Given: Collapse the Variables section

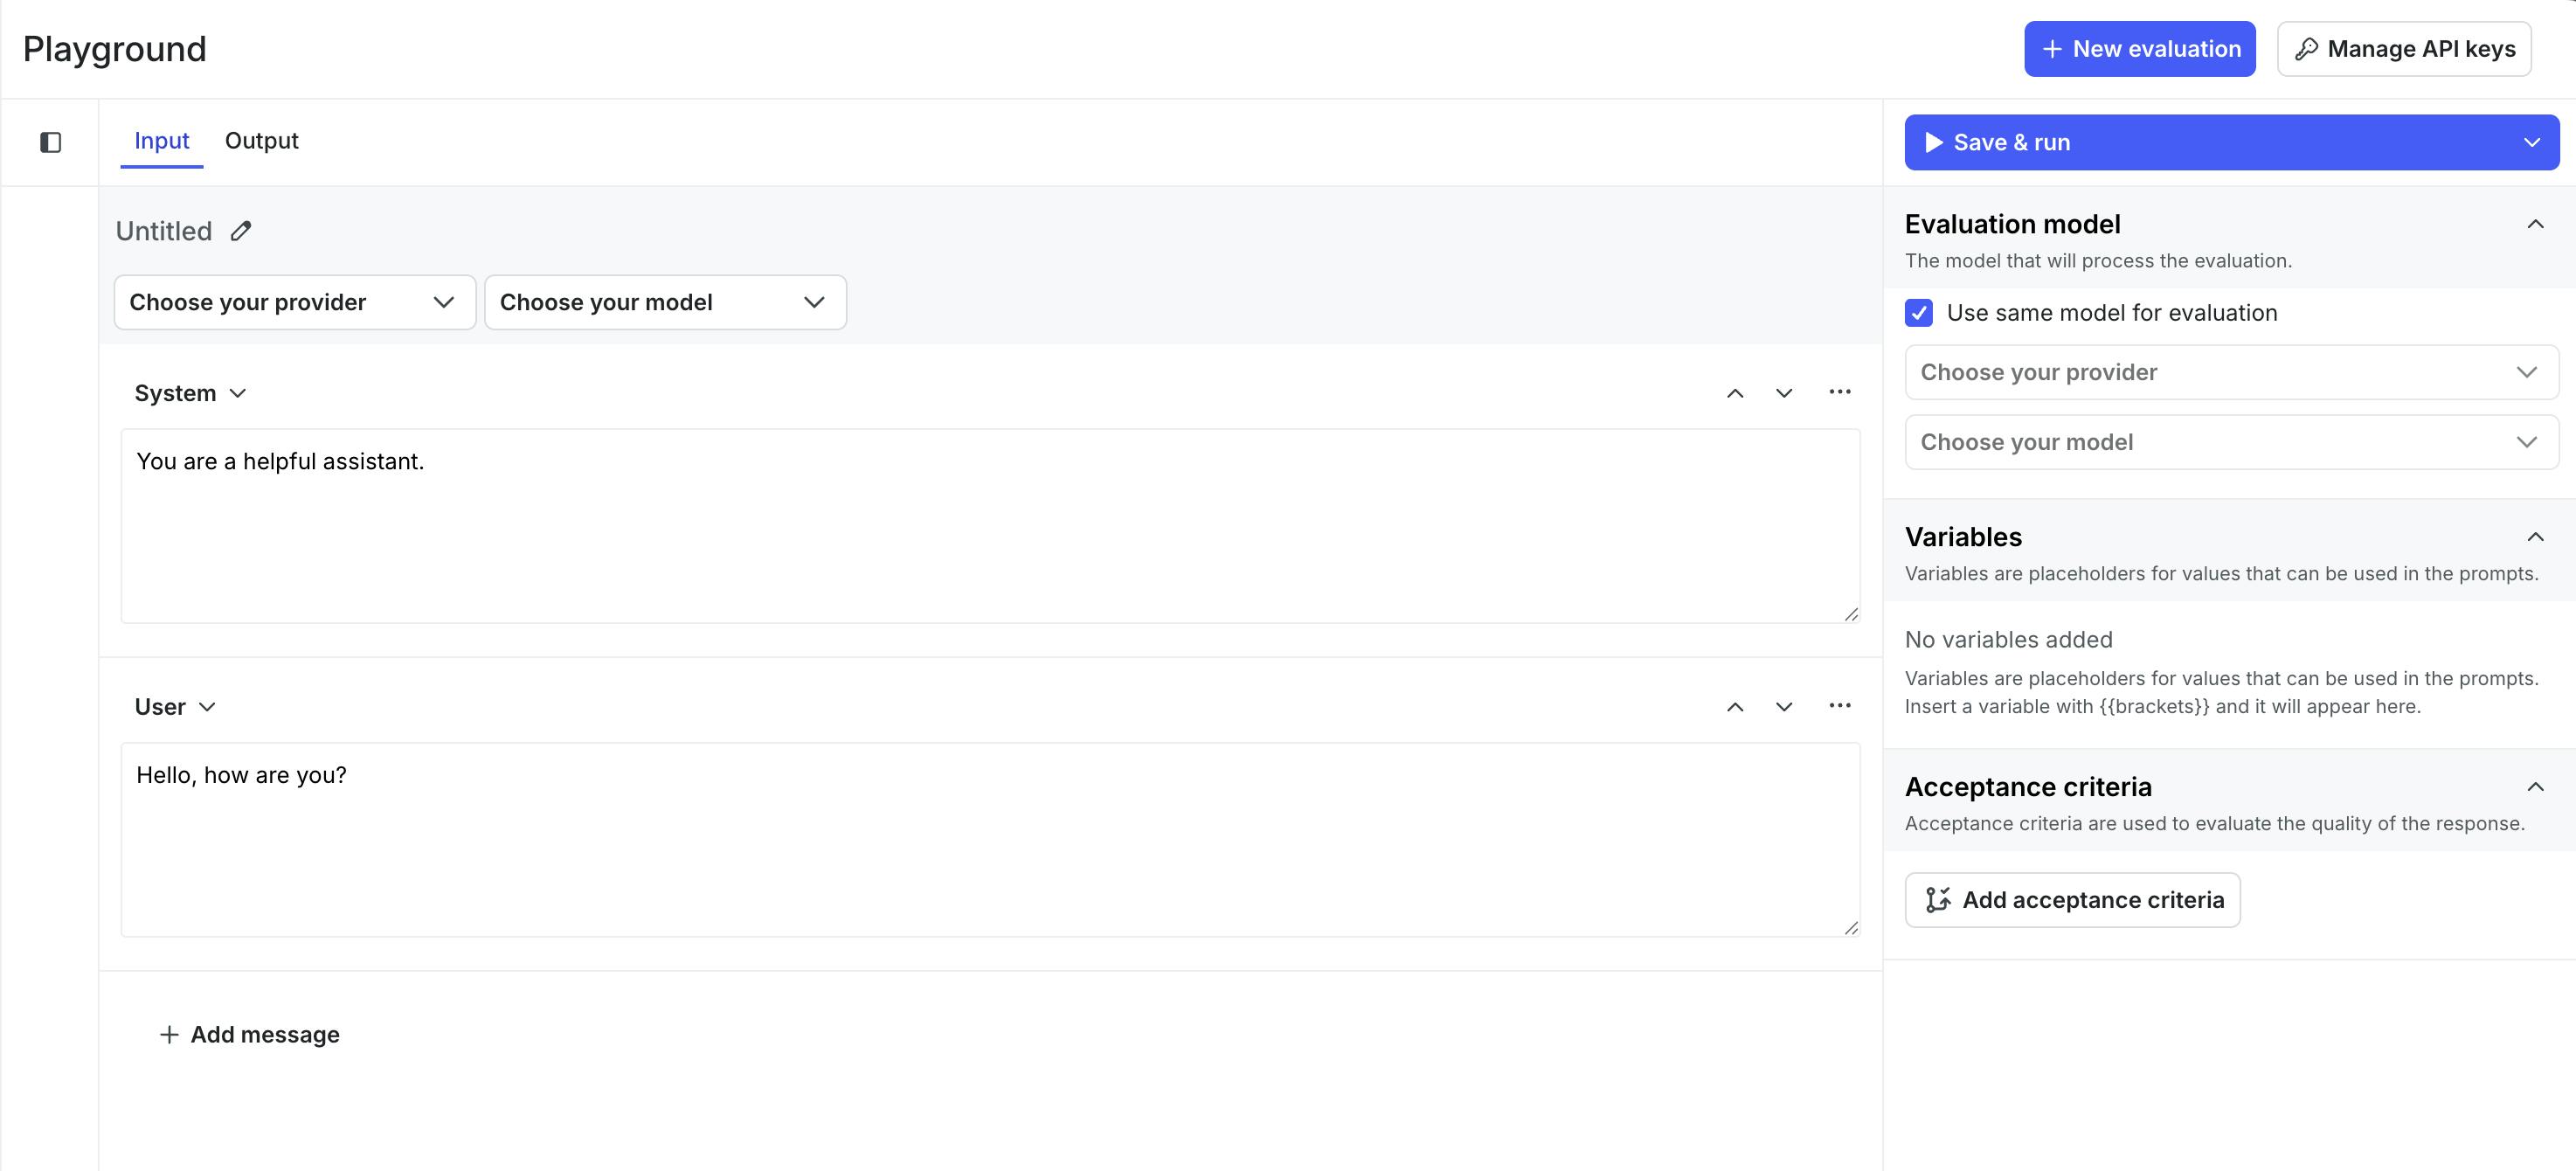Looking at the screenshot, I should point(2535,537).
